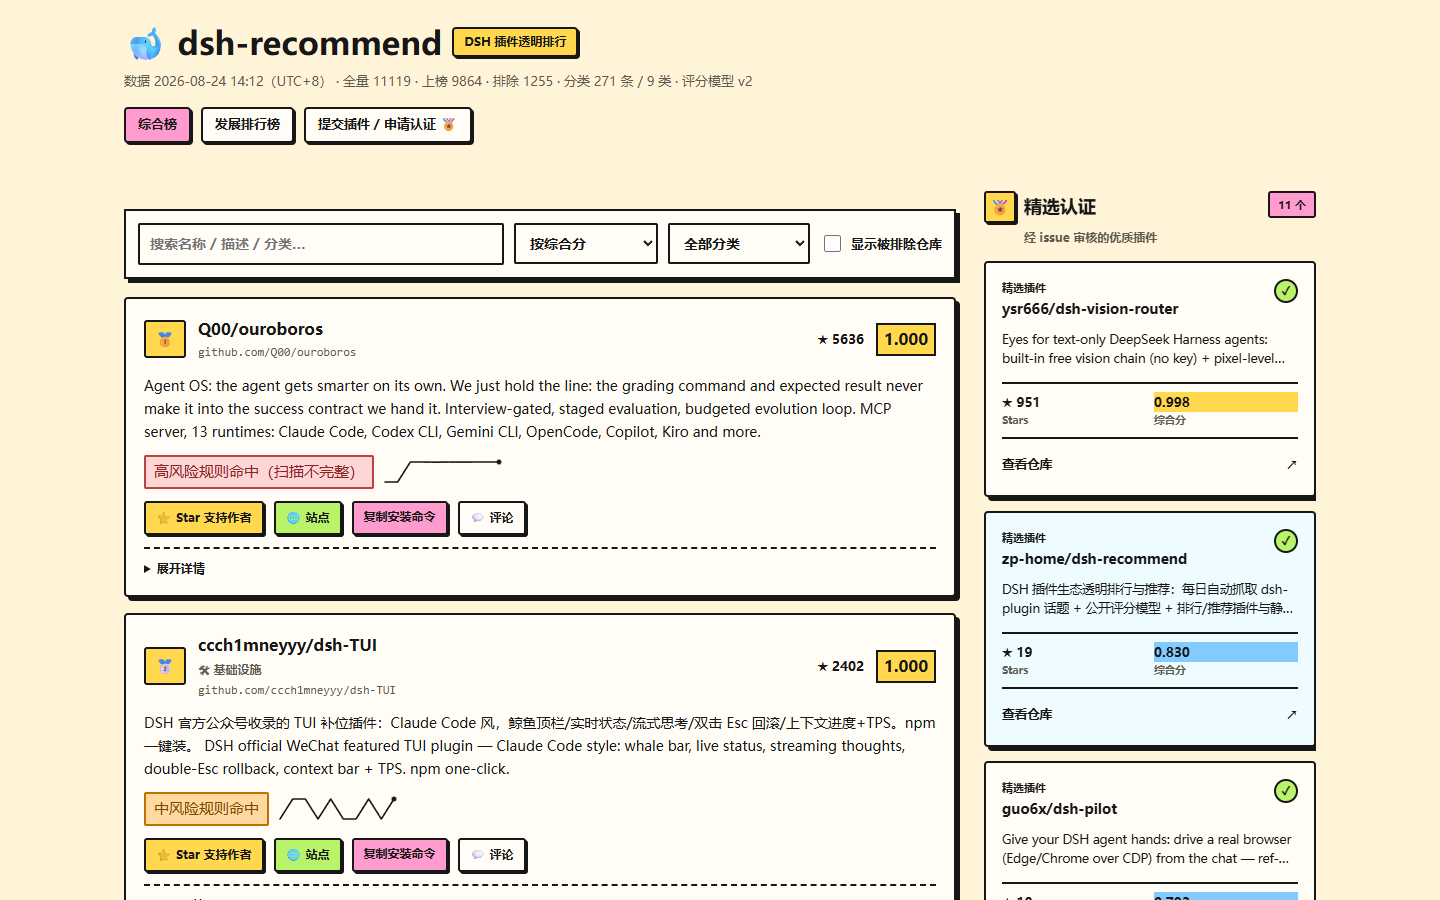Click 复制安装命令 for ccch1mneyyy/dsh-TUI
Screen dimensions: 1440x900
pyautogui.click(x=400, y=855)
